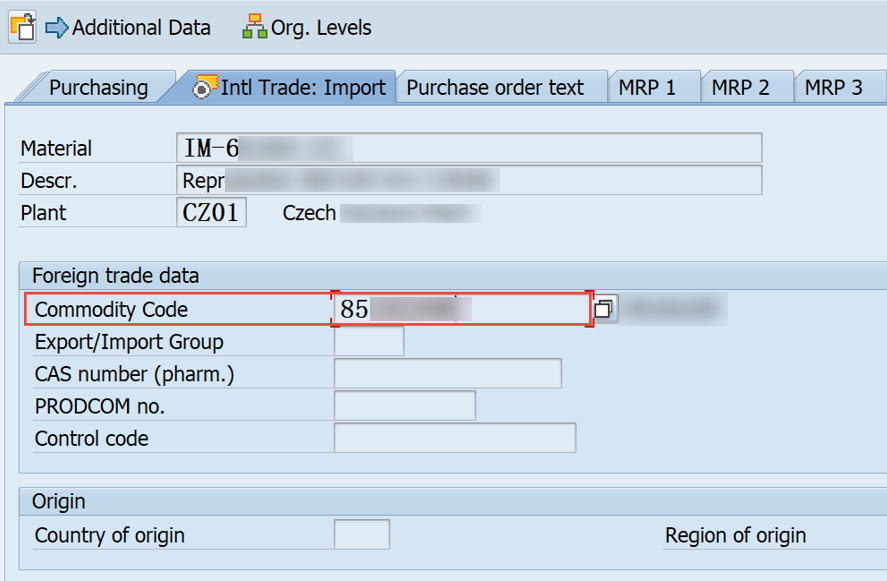
Task: Click the Plant label
Action: point(43,213)
